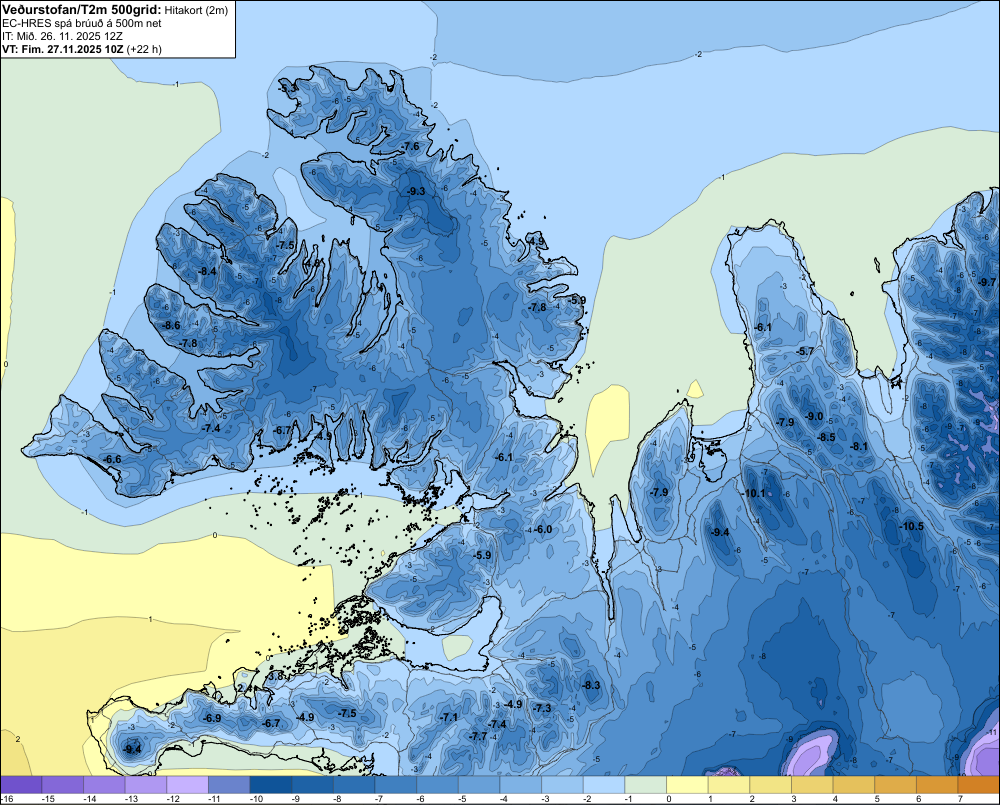Click the orange legend swatch right of 7
The width and height of the screenshot is (1000, 805).
pyautogui.click(x=978, y=785)
